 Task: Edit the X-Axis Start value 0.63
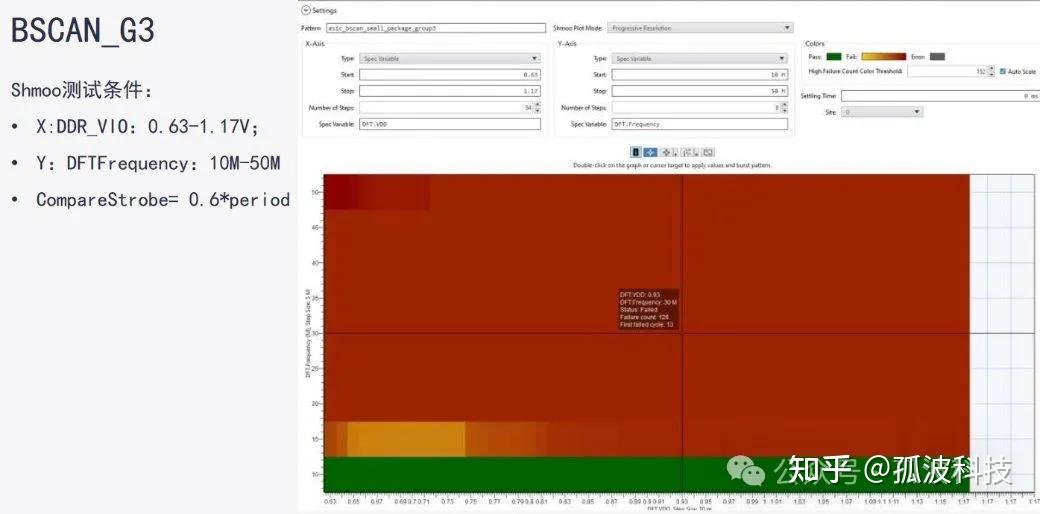coord(450,75)
